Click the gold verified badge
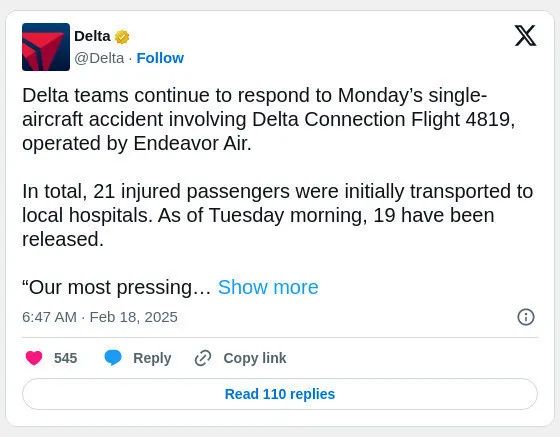 (x=122, y=37)
